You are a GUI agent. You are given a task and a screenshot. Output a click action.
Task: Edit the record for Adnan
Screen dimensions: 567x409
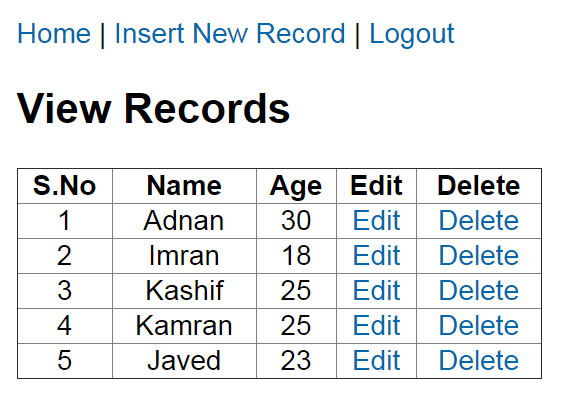pyautogui.click(x=376, y=220)
